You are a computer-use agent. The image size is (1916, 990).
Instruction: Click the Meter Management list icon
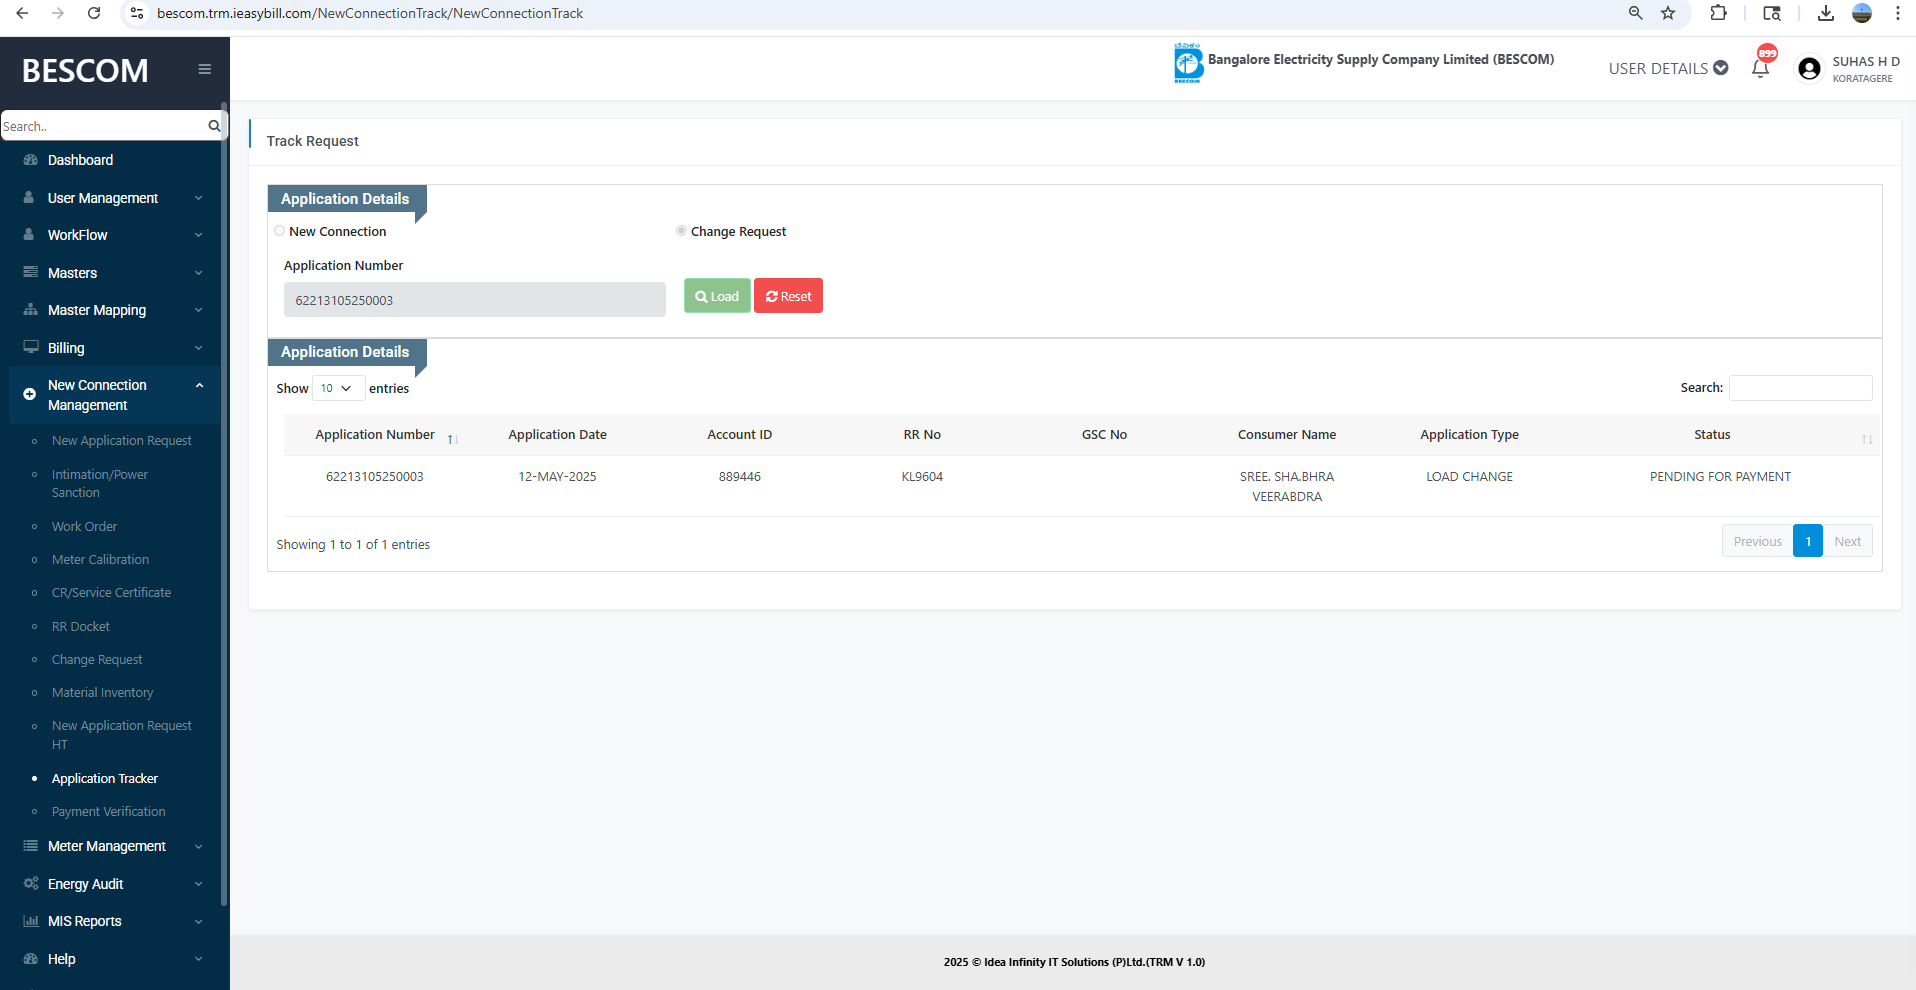click(30, 846)
